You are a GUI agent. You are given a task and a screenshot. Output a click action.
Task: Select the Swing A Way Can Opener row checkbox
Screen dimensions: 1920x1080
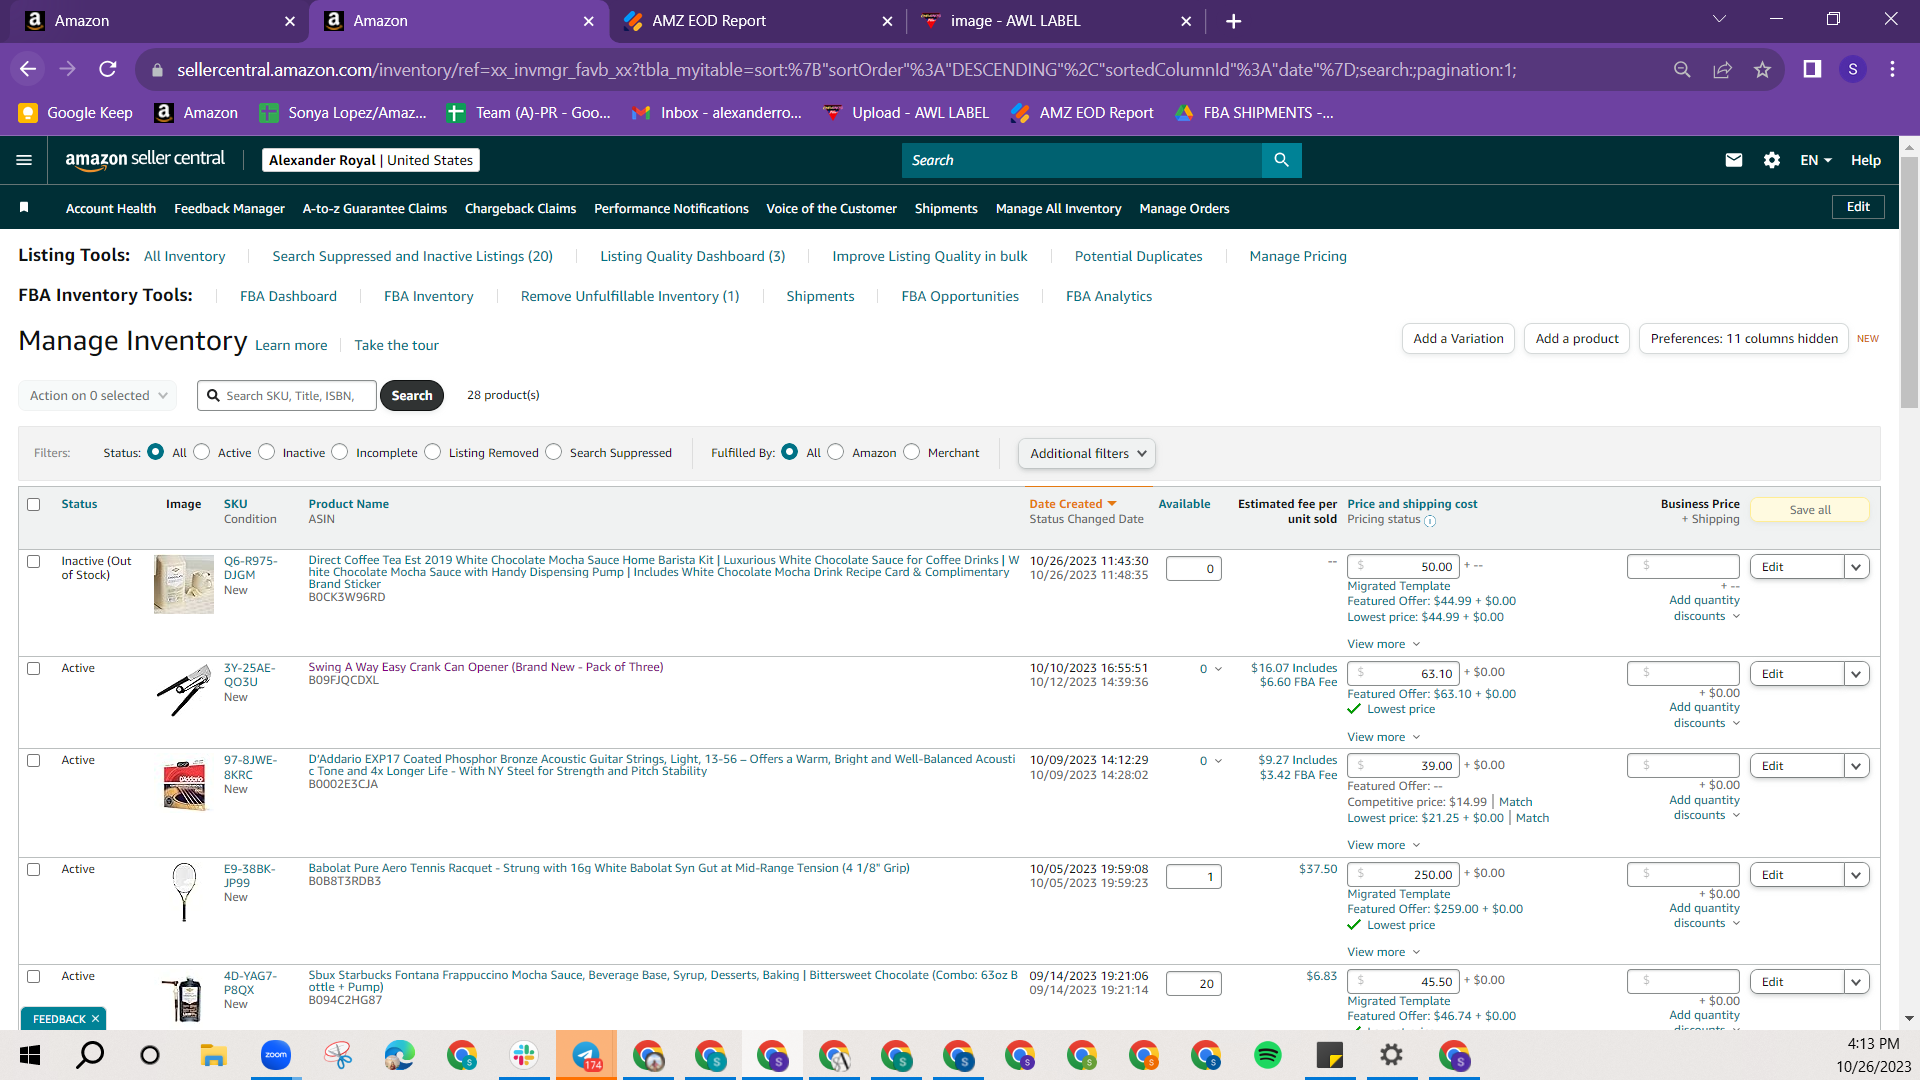[34, 668]
